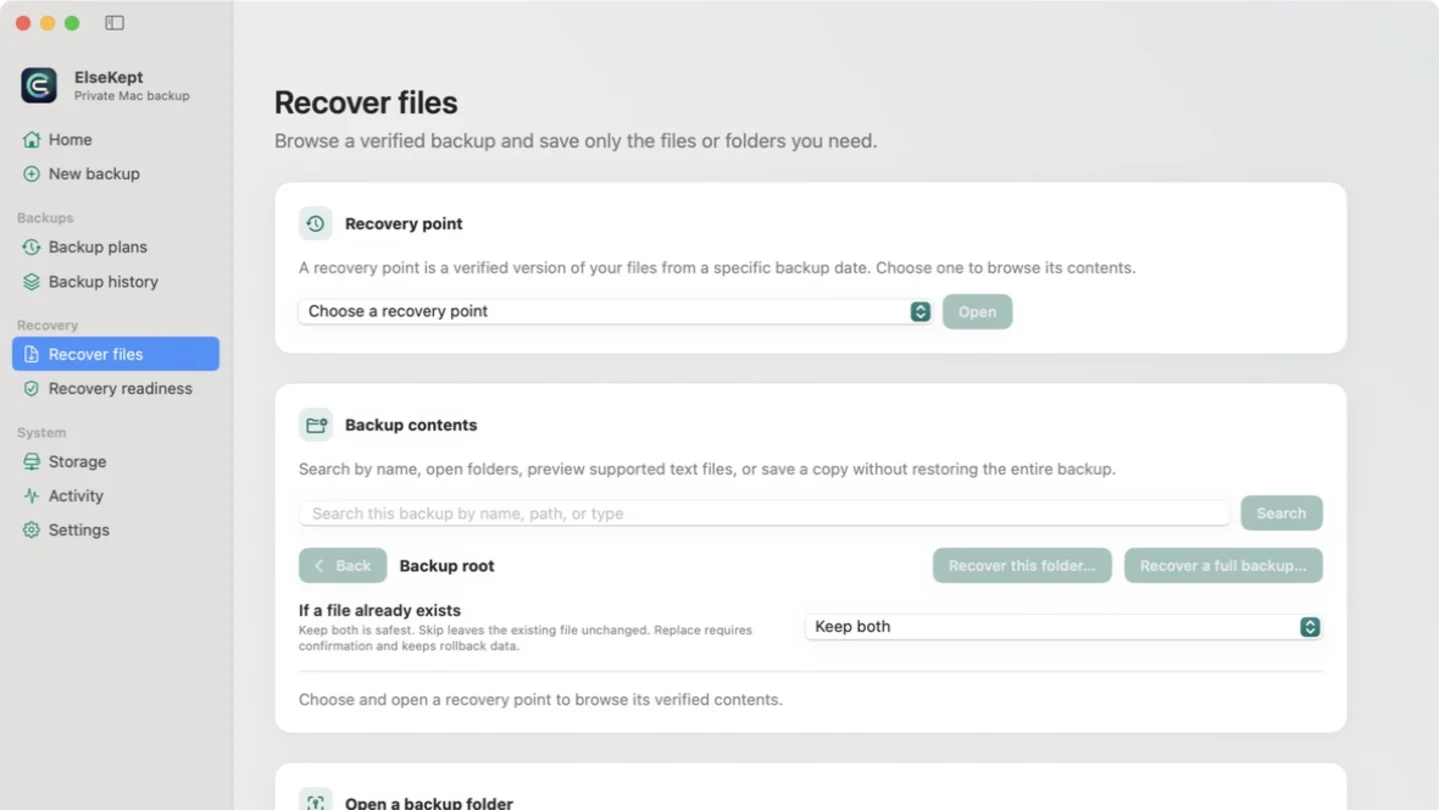
Task: Open the Keep both conflict dropdown
Action: pos(1063,627)
